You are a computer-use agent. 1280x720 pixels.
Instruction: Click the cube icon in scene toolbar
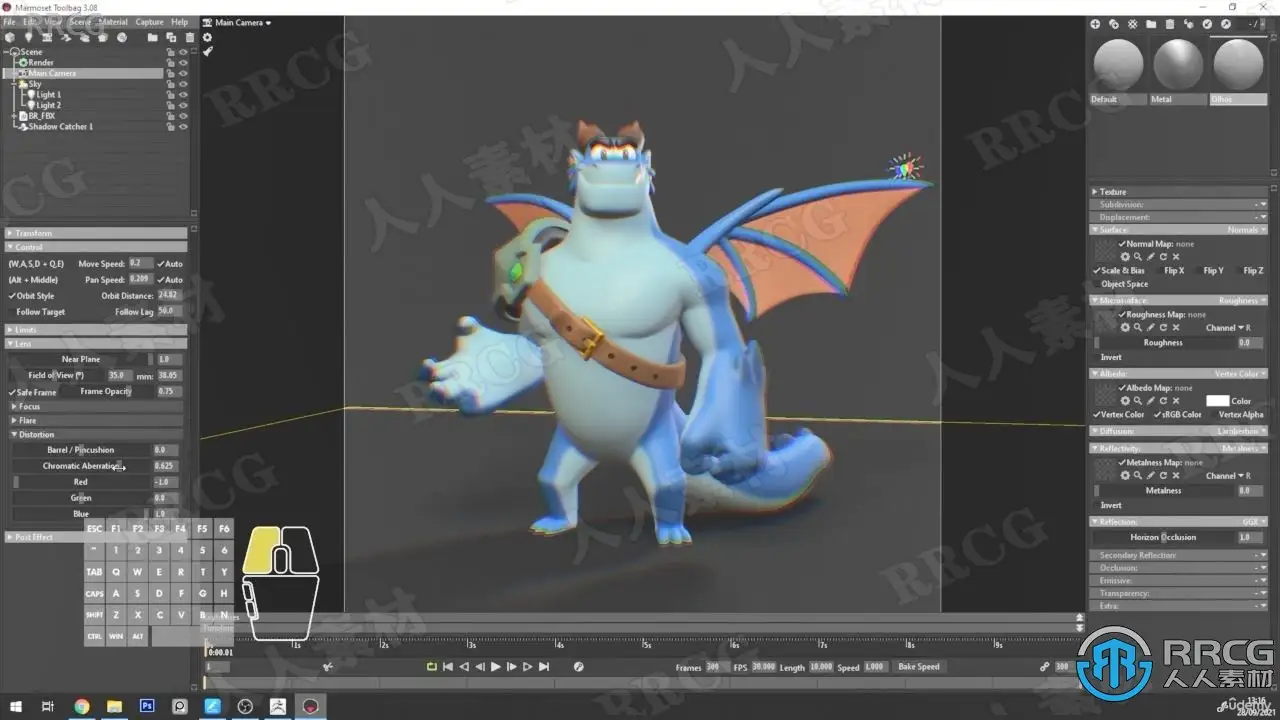pos(10,38)
